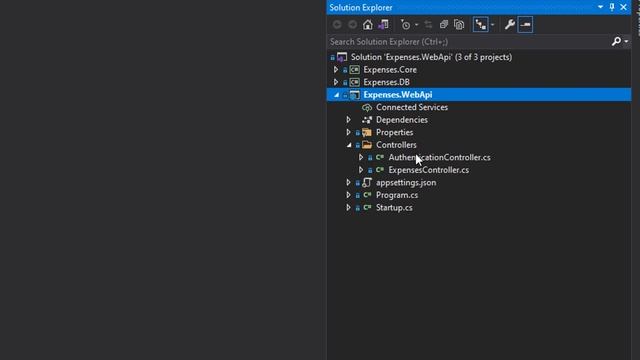Select the Program.cs file

click(x=397, y=196)
